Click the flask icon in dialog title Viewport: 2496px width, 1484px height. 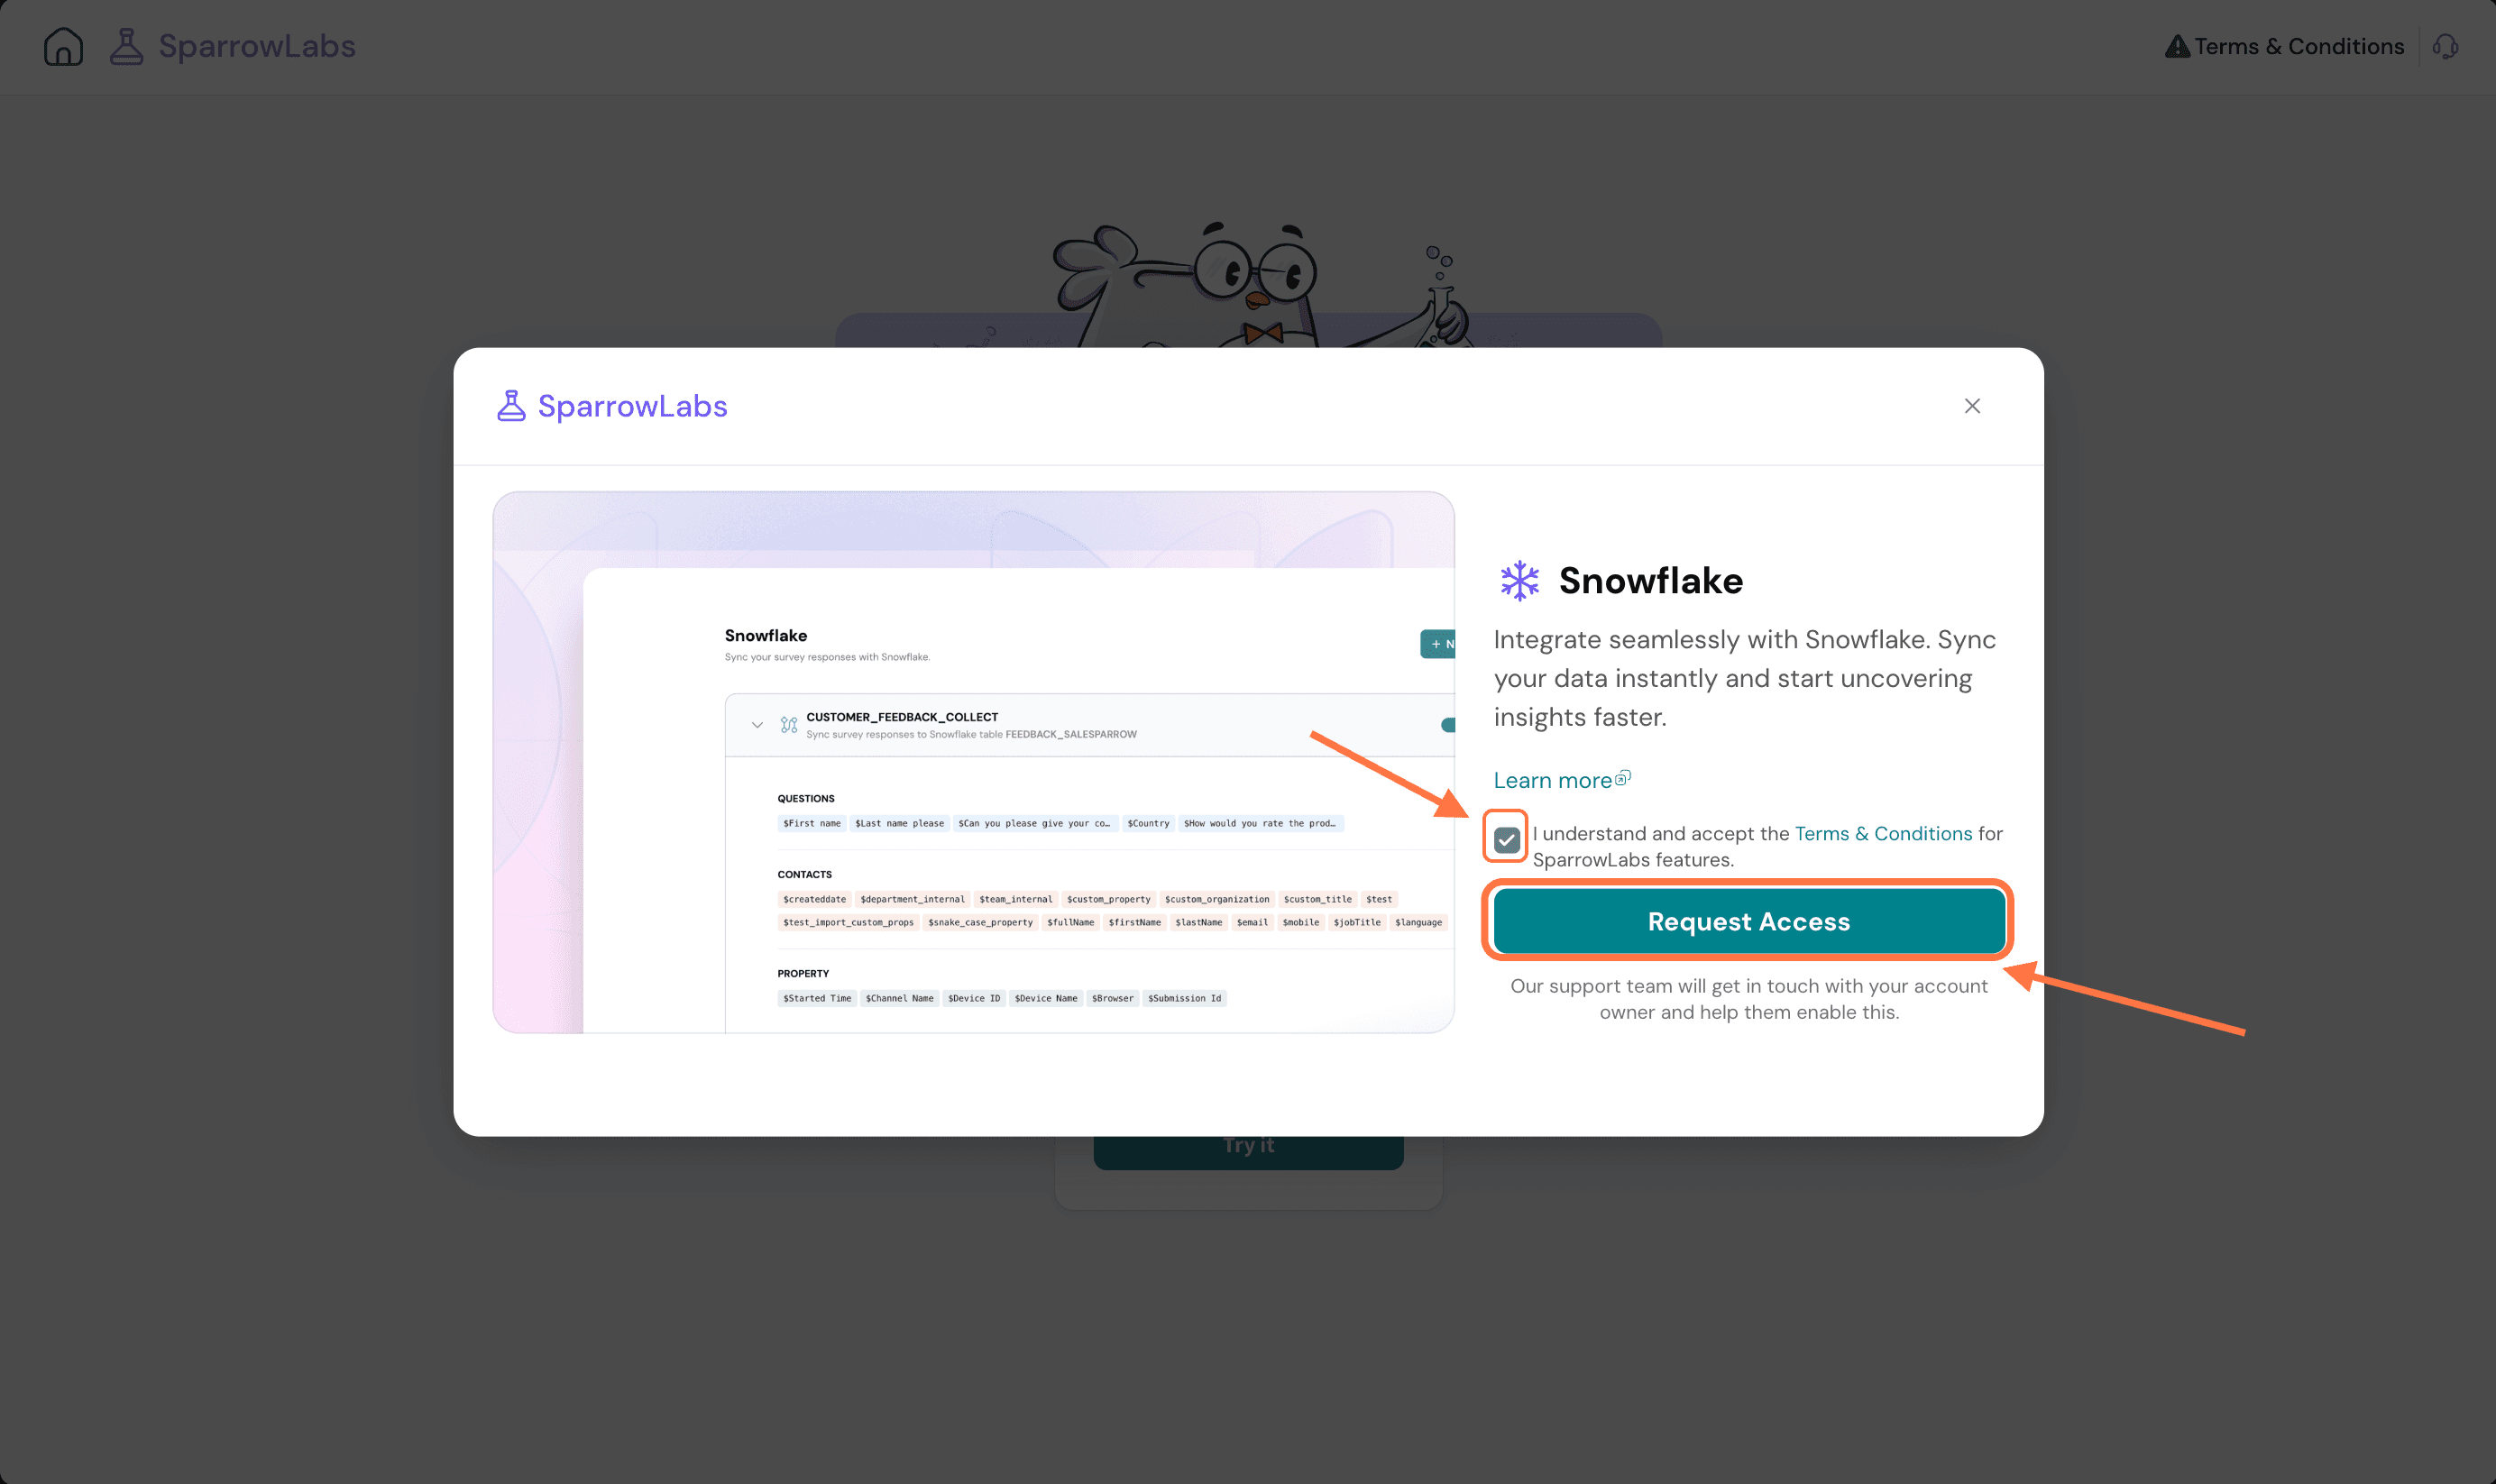click(x=511, y=406)
